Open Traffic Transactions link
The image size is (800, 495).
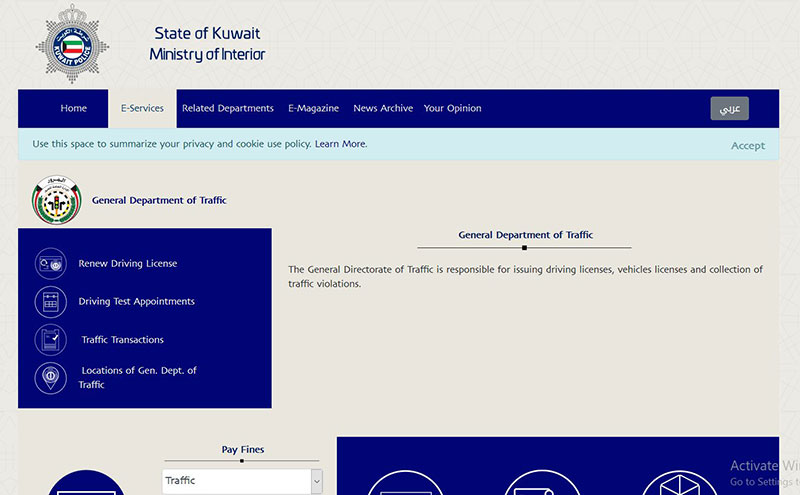(x=122, y=340)
